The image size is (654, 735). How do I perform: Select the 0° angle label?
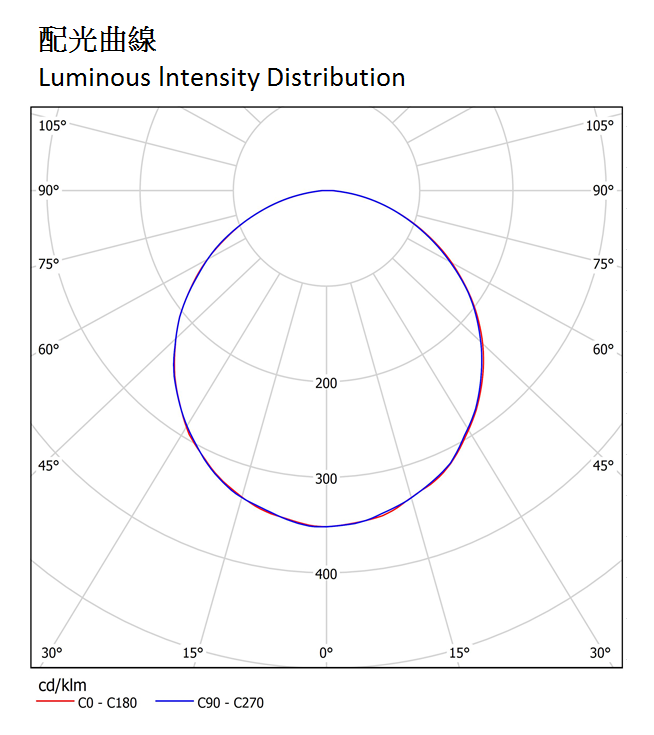tap(326, 653)
